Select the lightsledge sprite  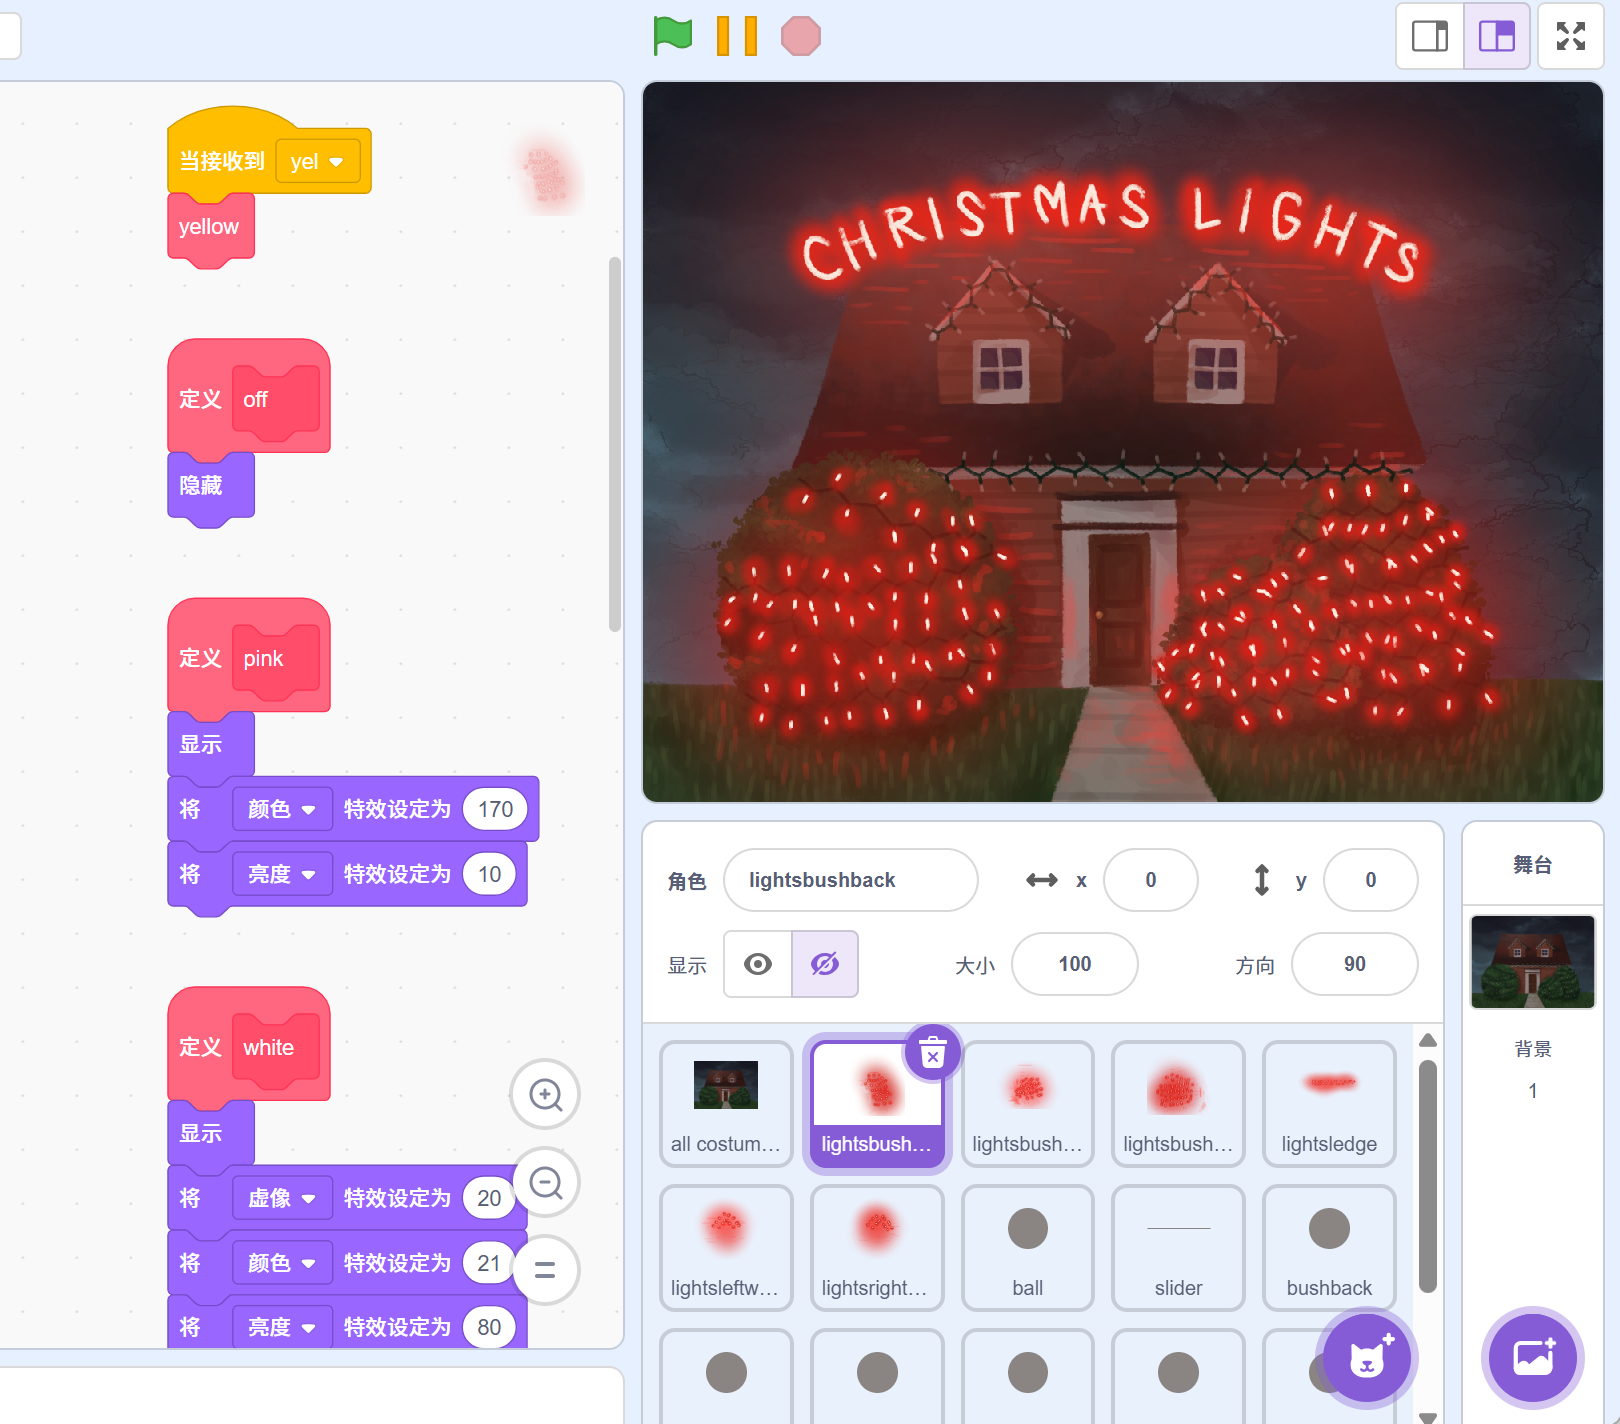tap(1328, 1104)
